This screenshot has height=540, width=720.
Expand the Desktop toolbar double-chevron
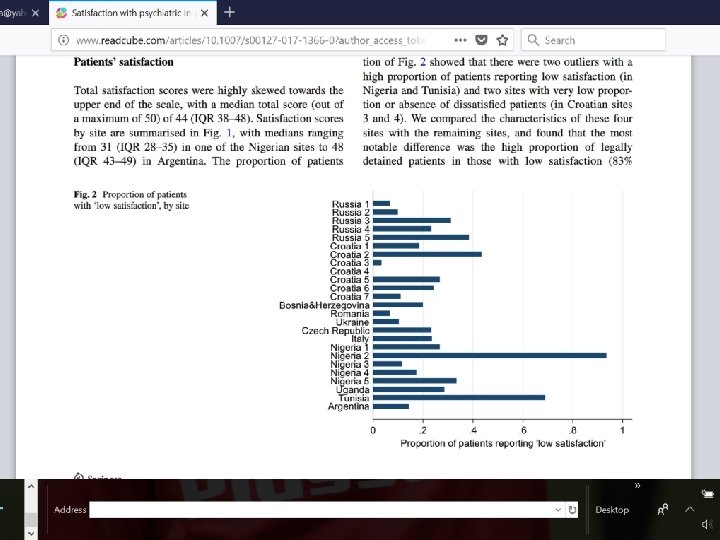(637, 485)
